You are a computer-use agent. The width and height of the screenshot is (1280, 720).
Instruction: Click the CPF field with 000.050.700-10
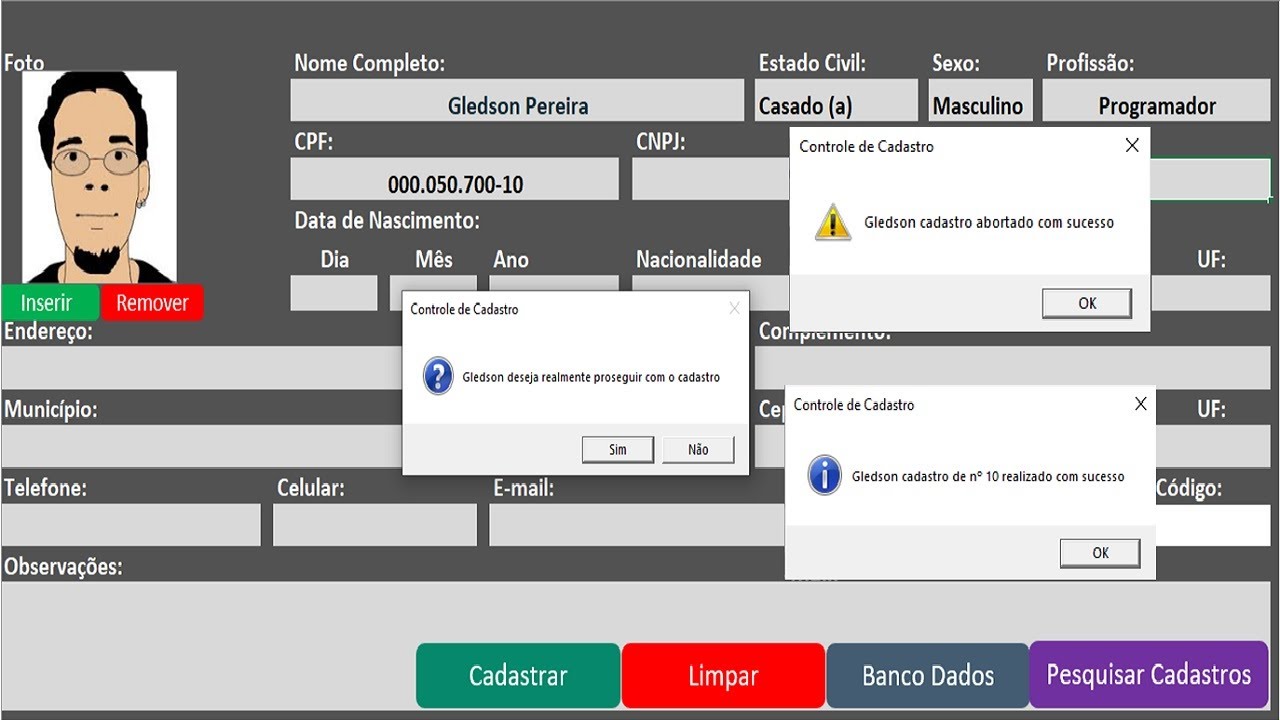(455, 179)
